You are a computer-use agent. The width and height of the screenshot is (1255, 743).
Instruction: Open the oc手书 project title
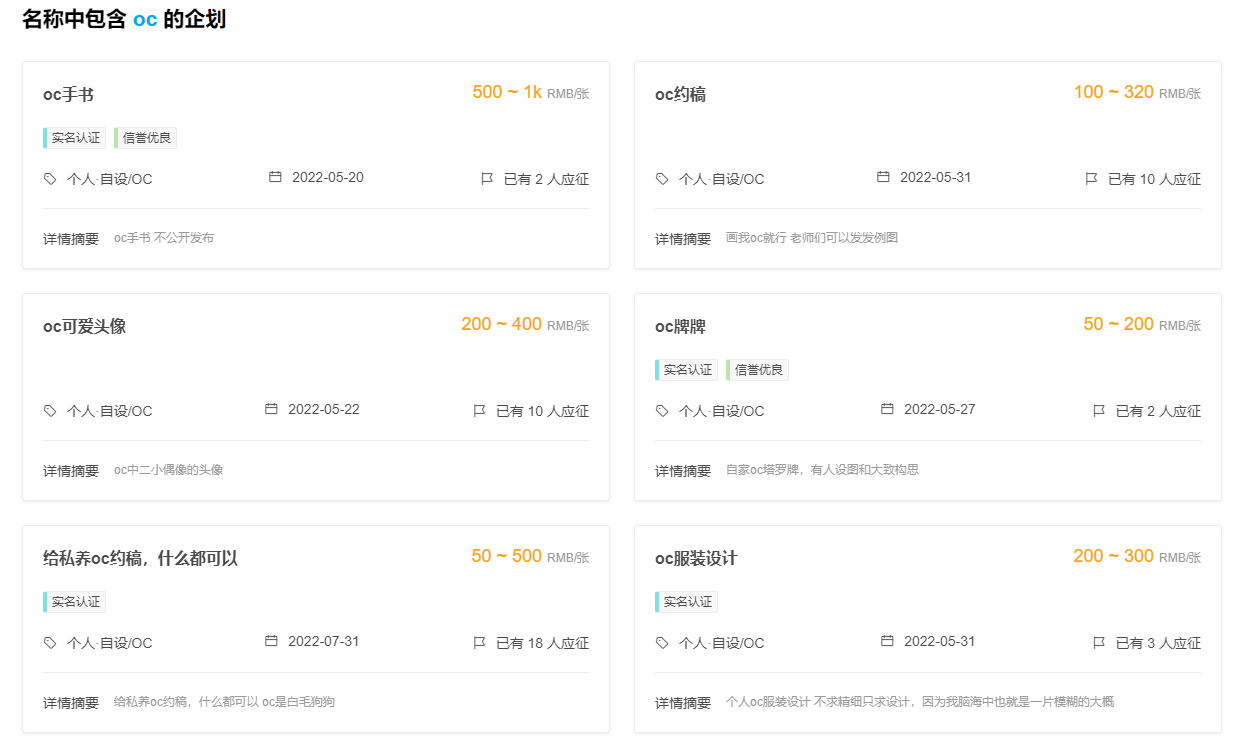click(68, 95)
